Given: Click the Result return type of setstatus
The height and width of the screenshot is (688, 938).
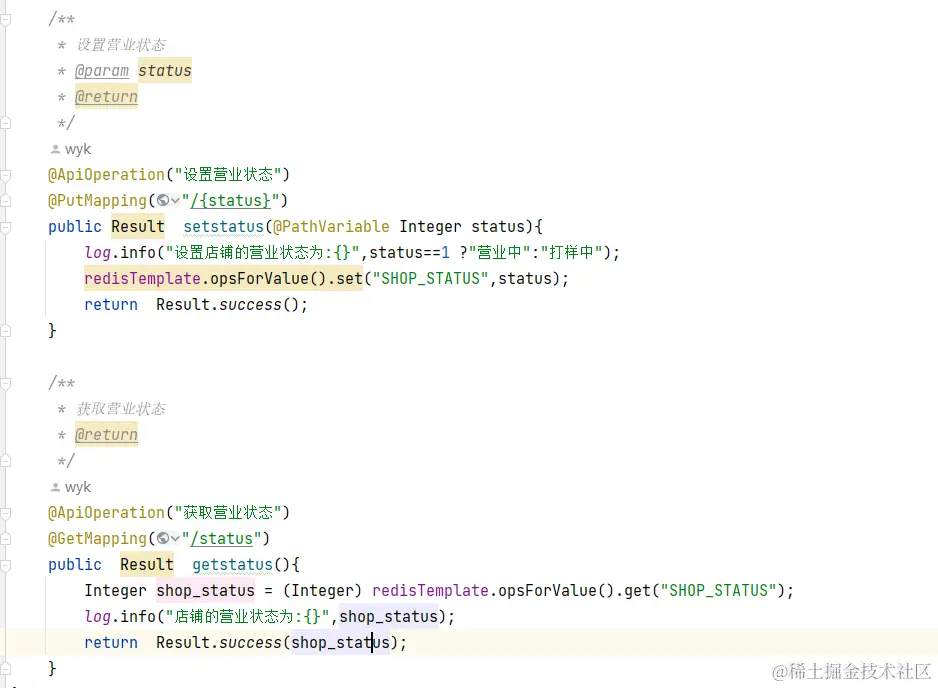Looking at the screenshot, I should click(138, 227).
